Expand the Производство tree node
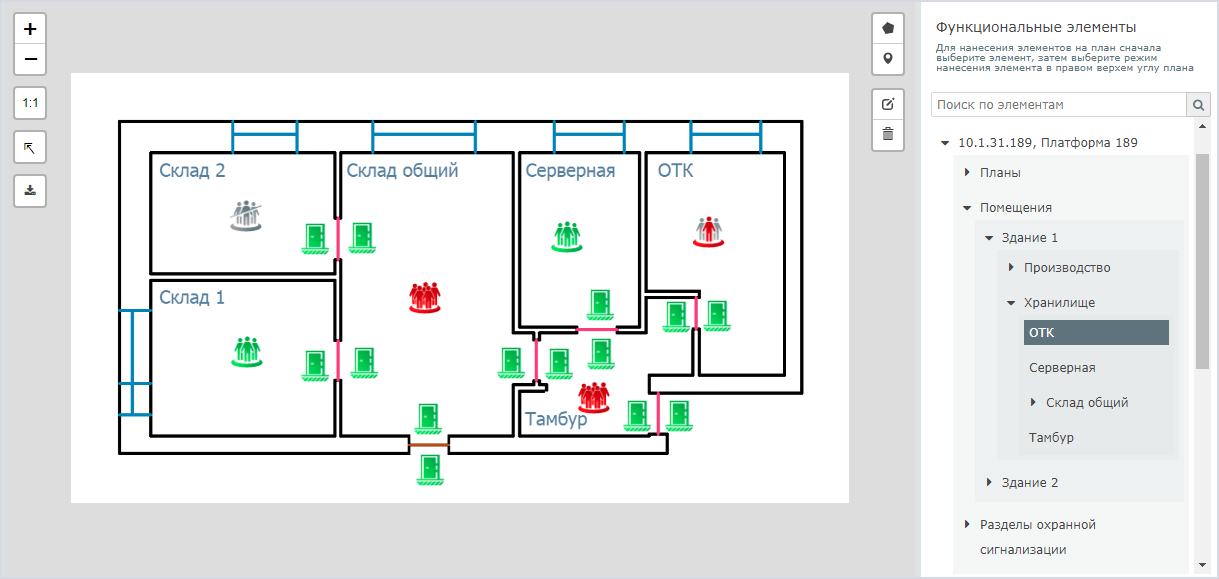This screenshot has height=579, width=1219. (x=1011, y=268)
